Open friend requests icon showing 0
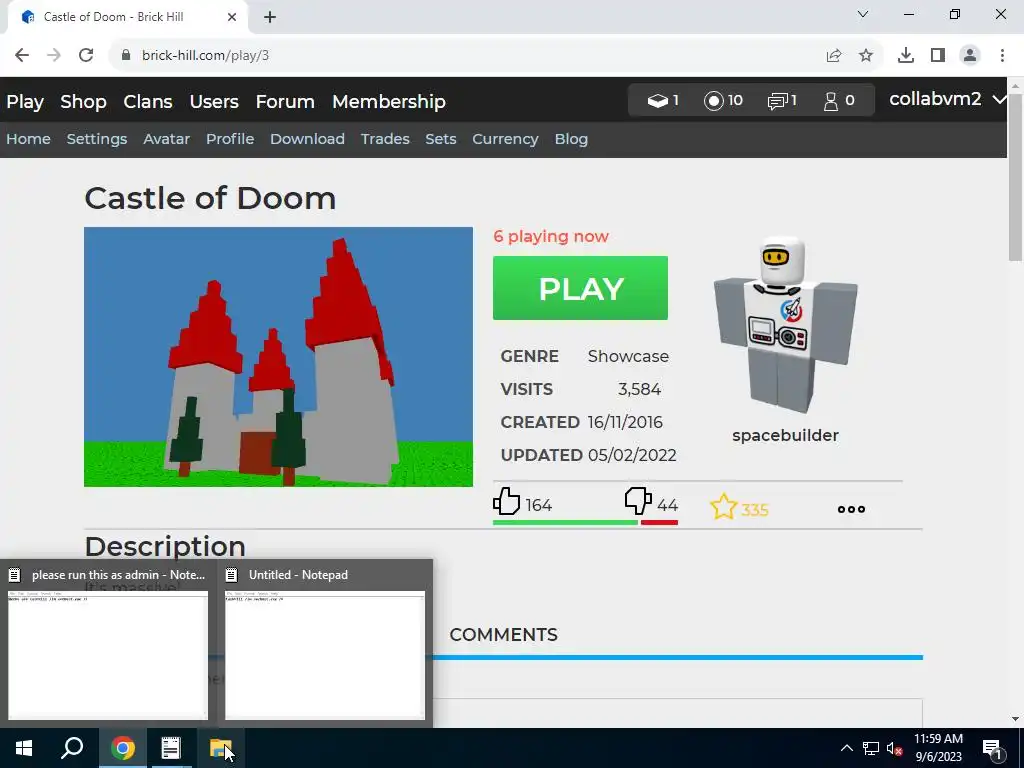 831,101
